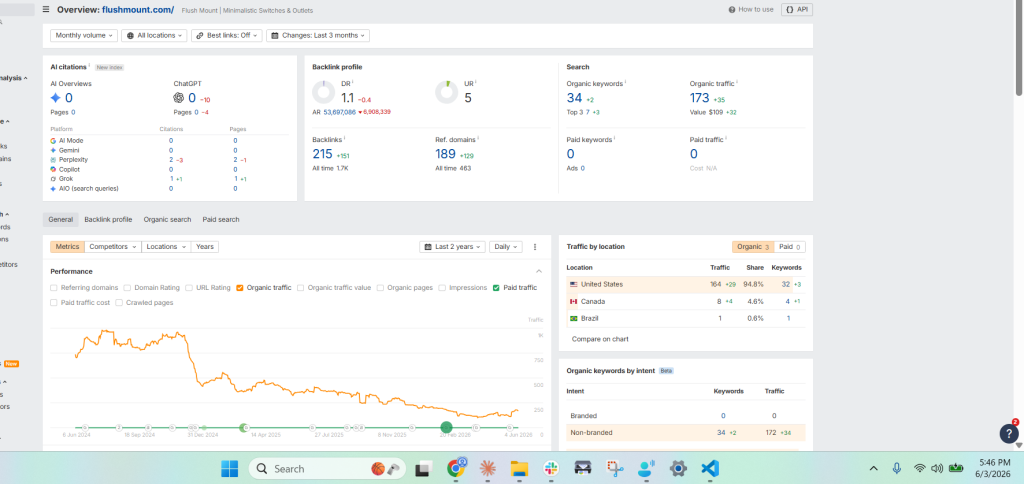Screen dimensions: 1024x484
Task: Enable the Domain Rating checkbox
Action: tap(127, 287)
